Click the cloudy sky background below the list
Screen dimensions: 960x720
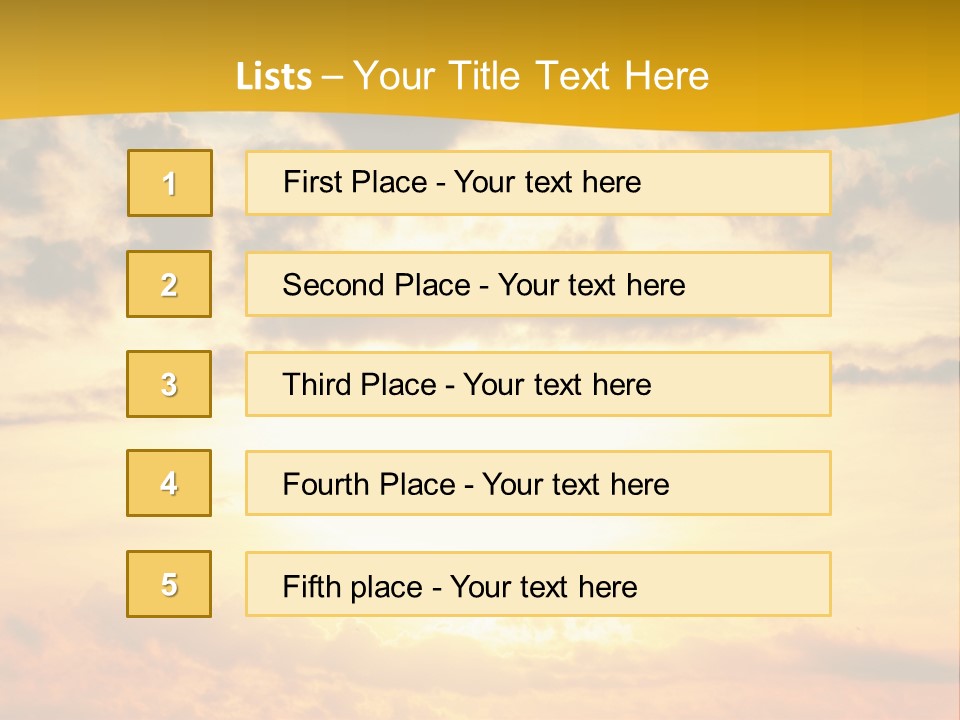point(480,670)
